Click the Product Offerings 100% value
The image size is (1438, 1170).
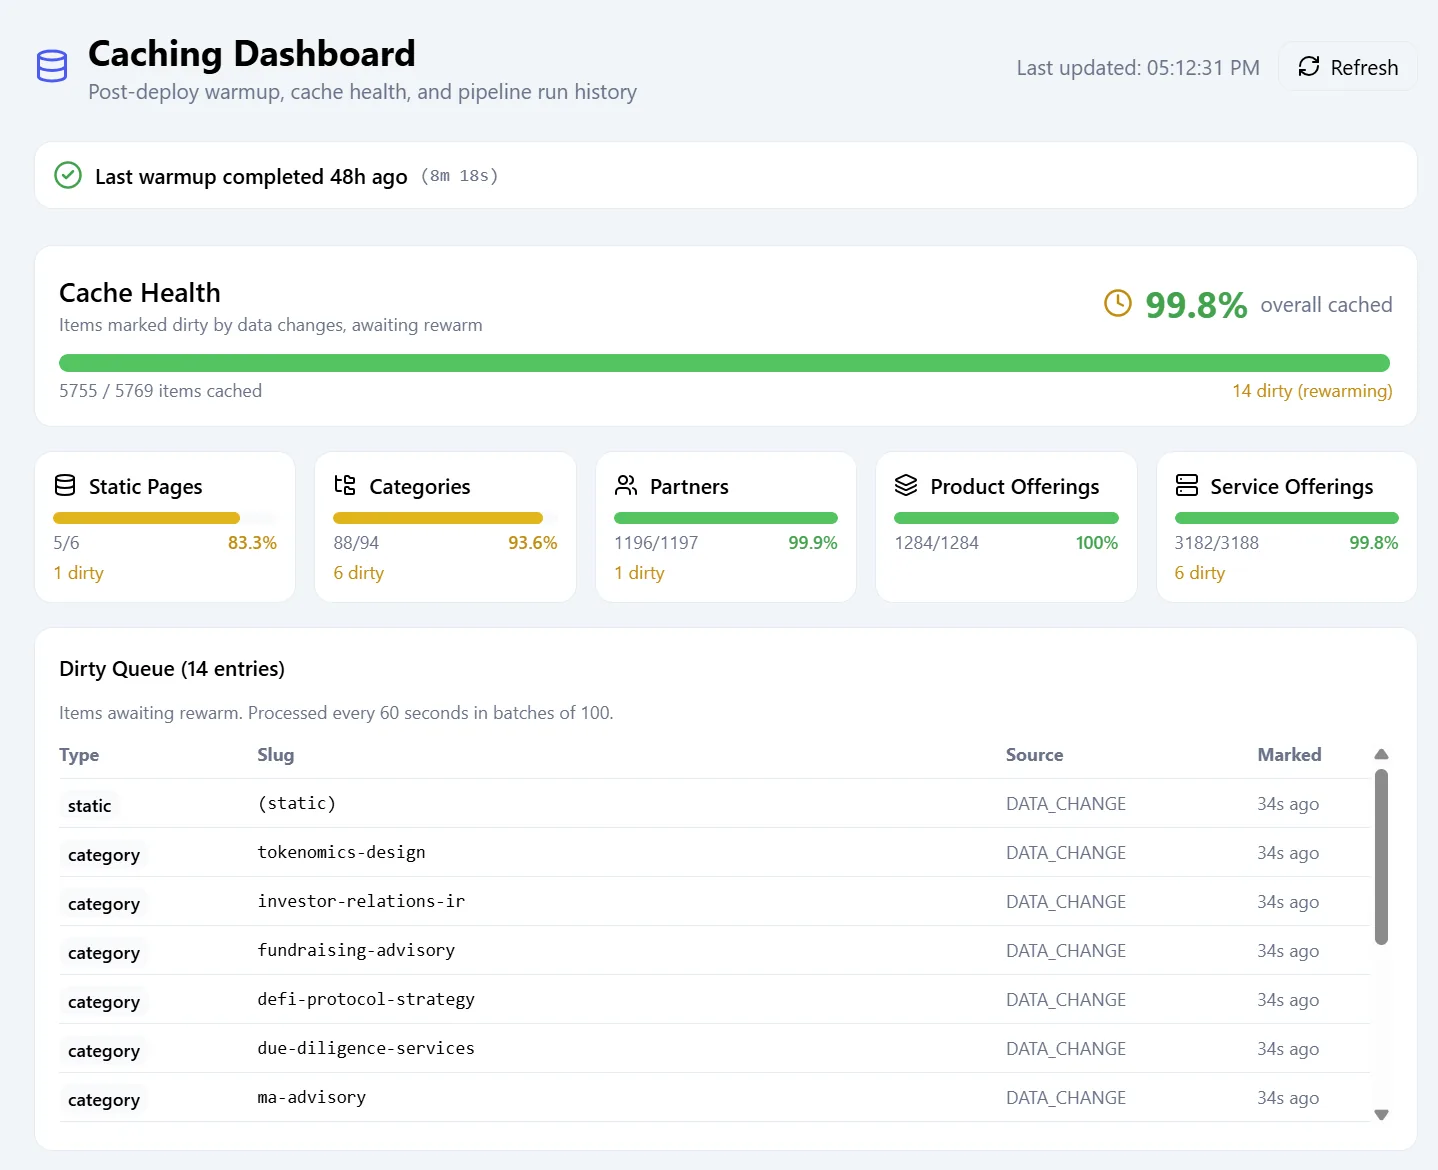(1097, 543)
